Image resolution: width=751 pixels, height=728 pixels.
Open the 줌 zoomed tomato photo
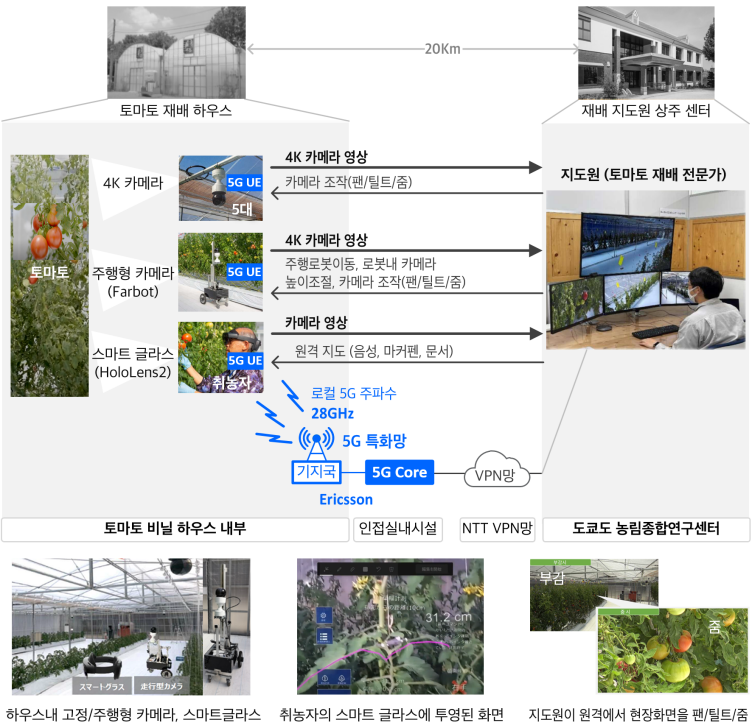672,651
